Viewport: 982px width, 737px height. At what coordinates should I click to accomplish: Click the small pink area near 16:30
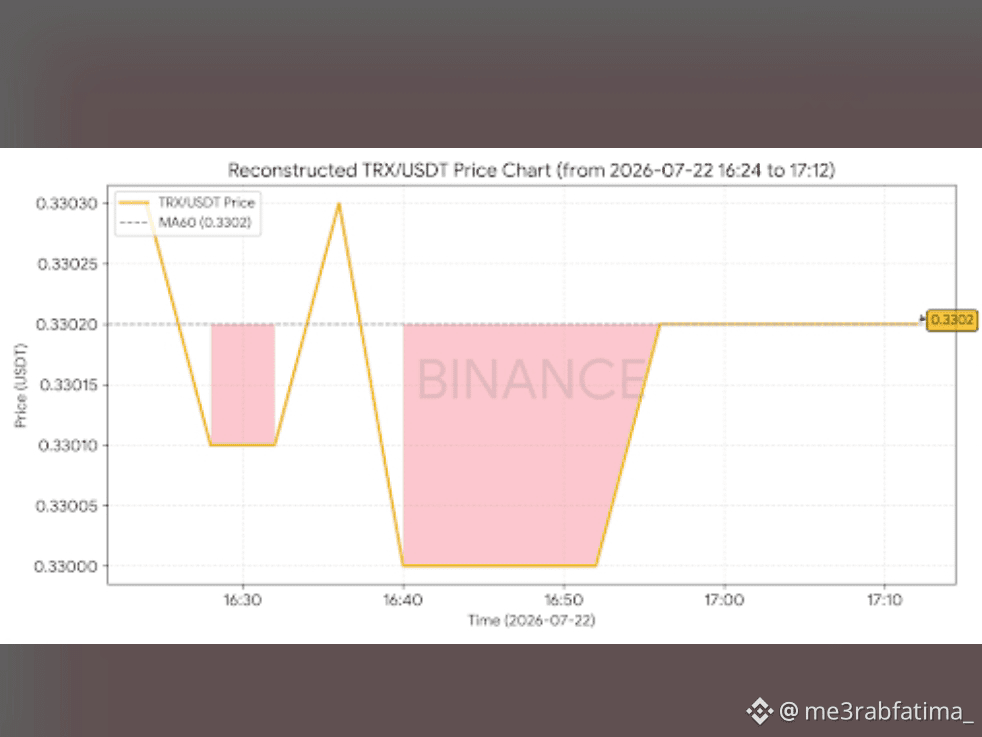point(243,384)
